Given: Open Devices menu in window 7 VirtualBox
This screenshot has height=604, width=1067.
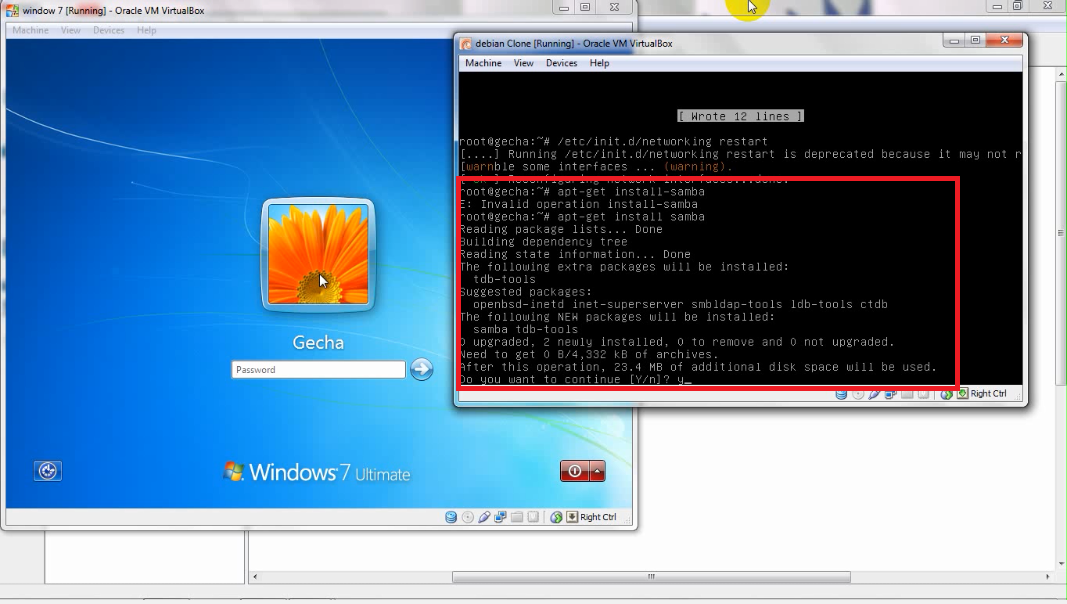Looking at the screenshot, I should (x=109, y=30).
